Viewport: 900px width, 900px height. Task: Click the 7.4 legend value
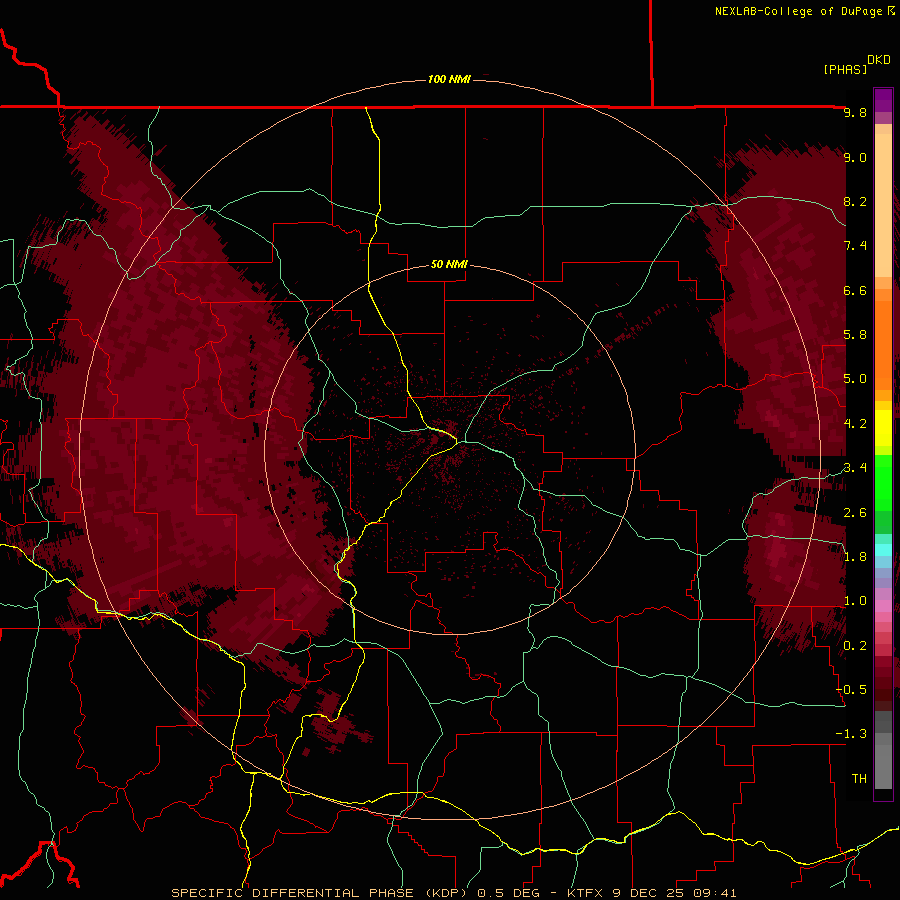(855, 246)
